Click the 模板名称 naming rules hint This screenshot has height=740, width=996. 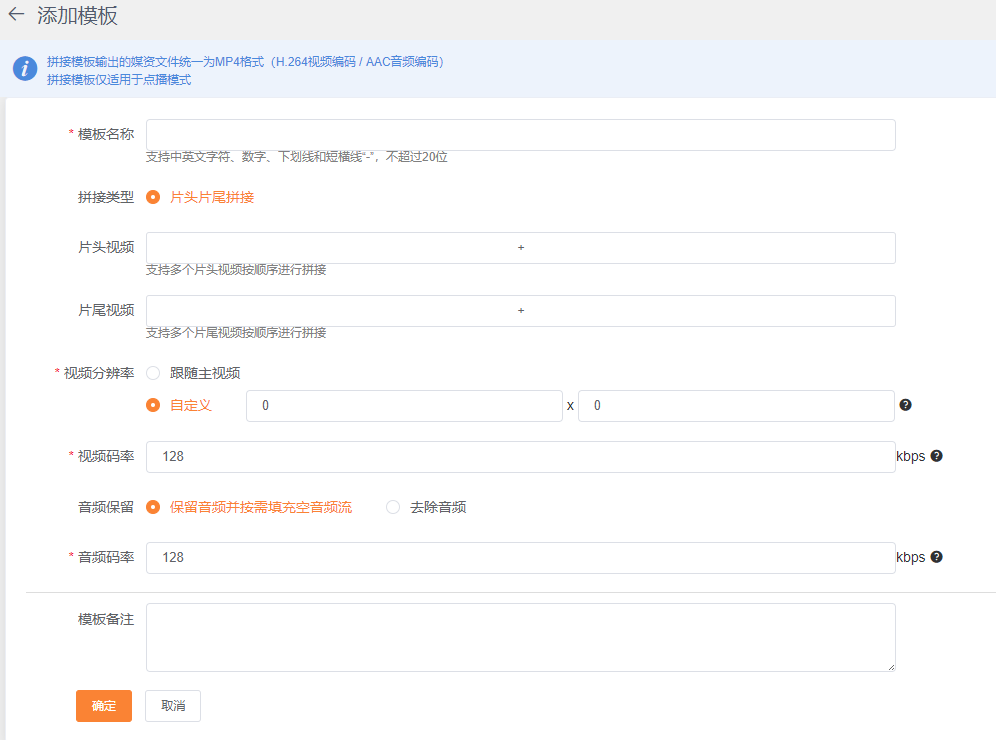(x=297, y=157)
